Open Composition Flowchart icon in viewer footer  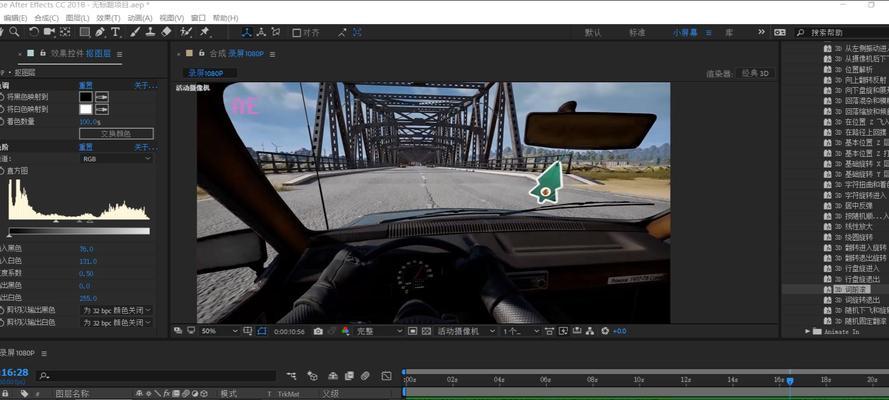point(590,331)
